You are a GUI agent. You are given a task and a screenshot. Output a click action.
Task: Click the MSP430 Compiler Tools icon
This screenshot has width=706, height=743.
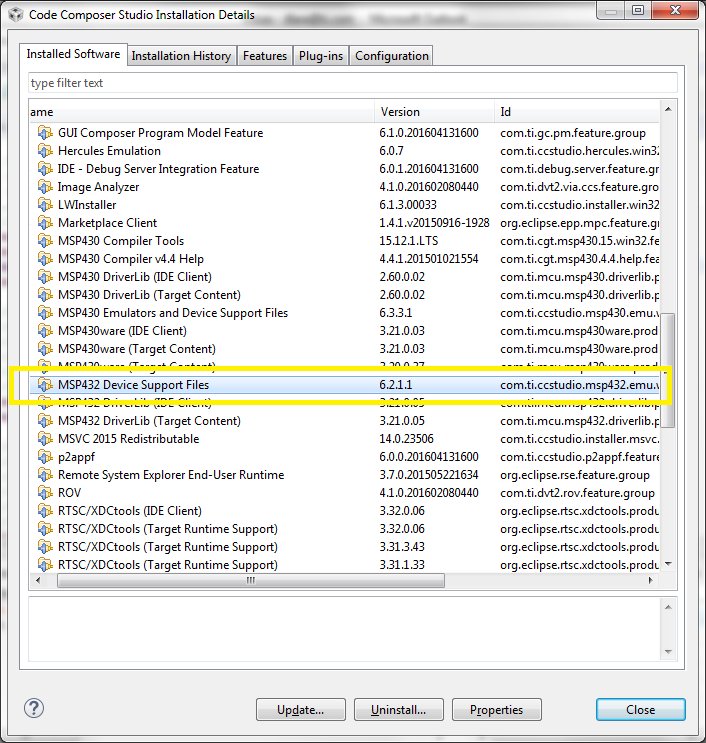tap(45, 241)
